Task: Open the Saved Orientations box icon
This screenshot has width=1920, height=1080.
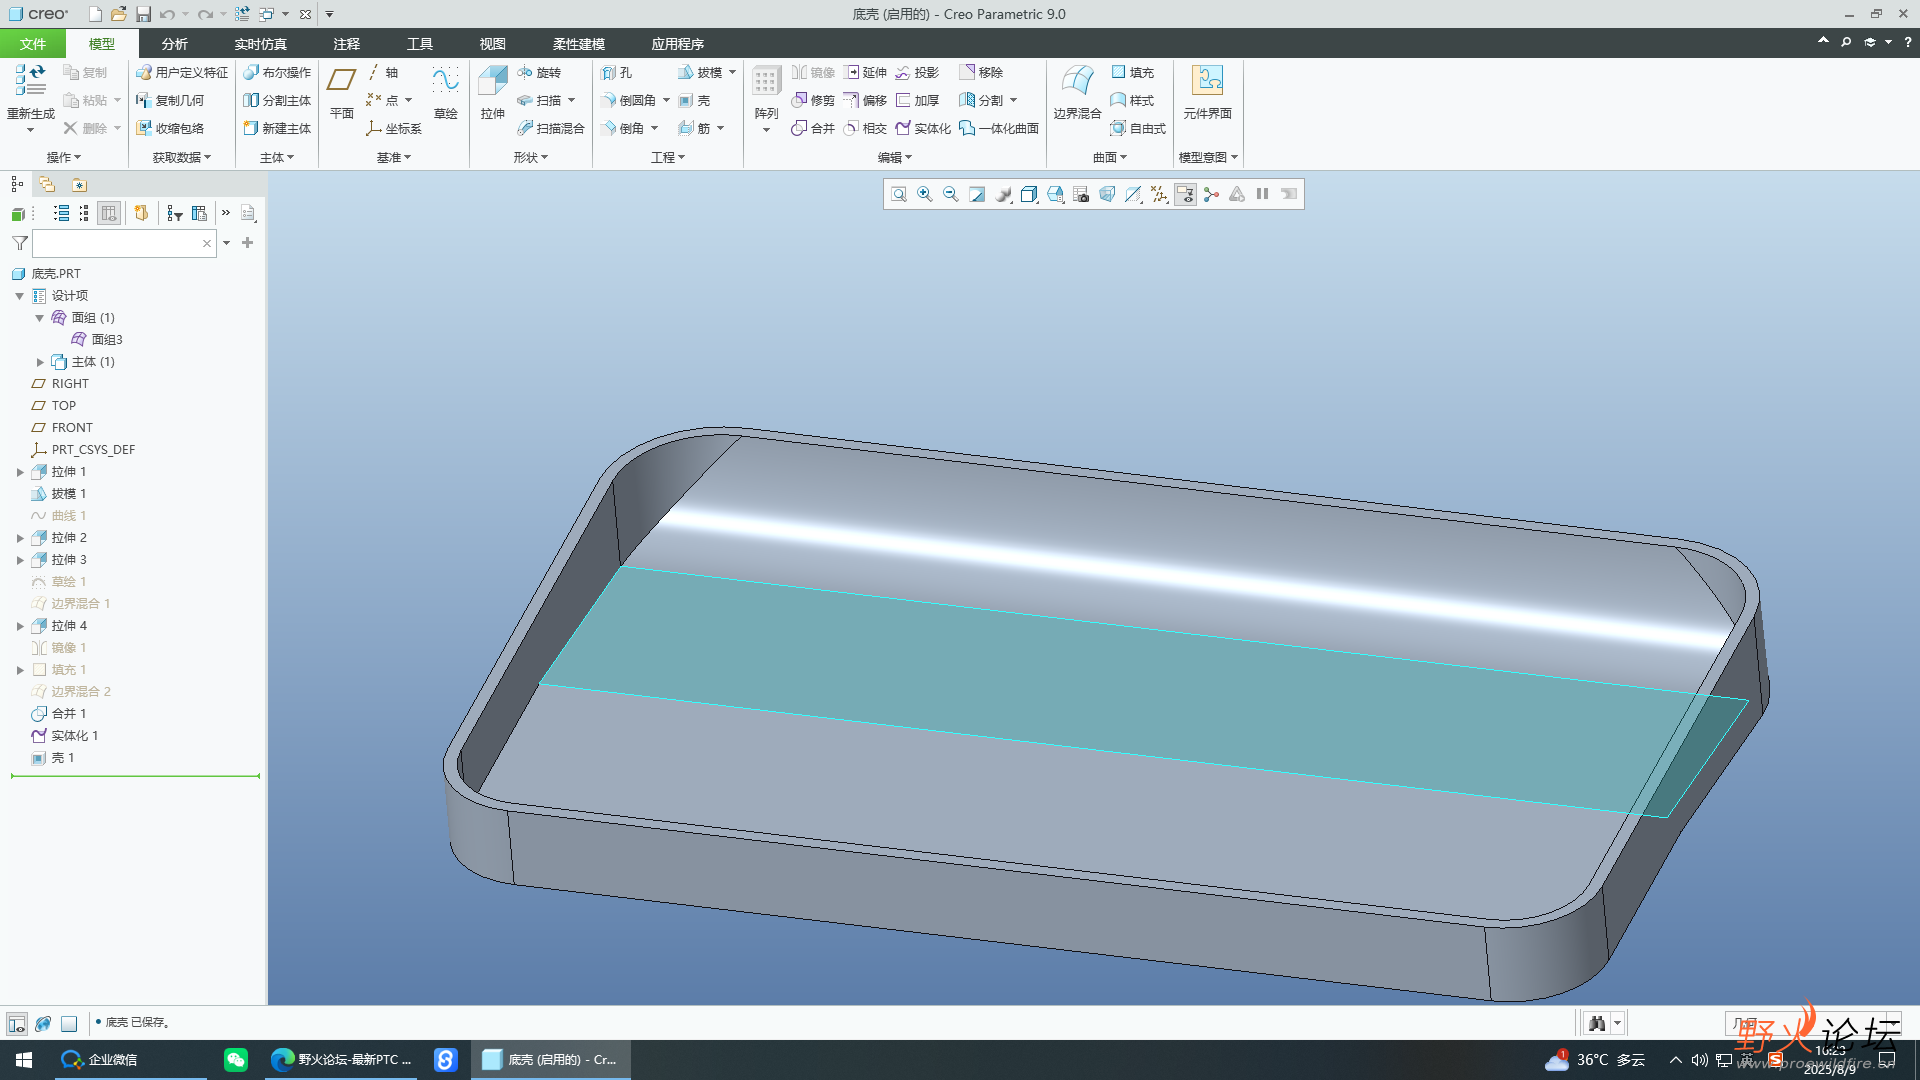Action: click(x=1029, y=194)
